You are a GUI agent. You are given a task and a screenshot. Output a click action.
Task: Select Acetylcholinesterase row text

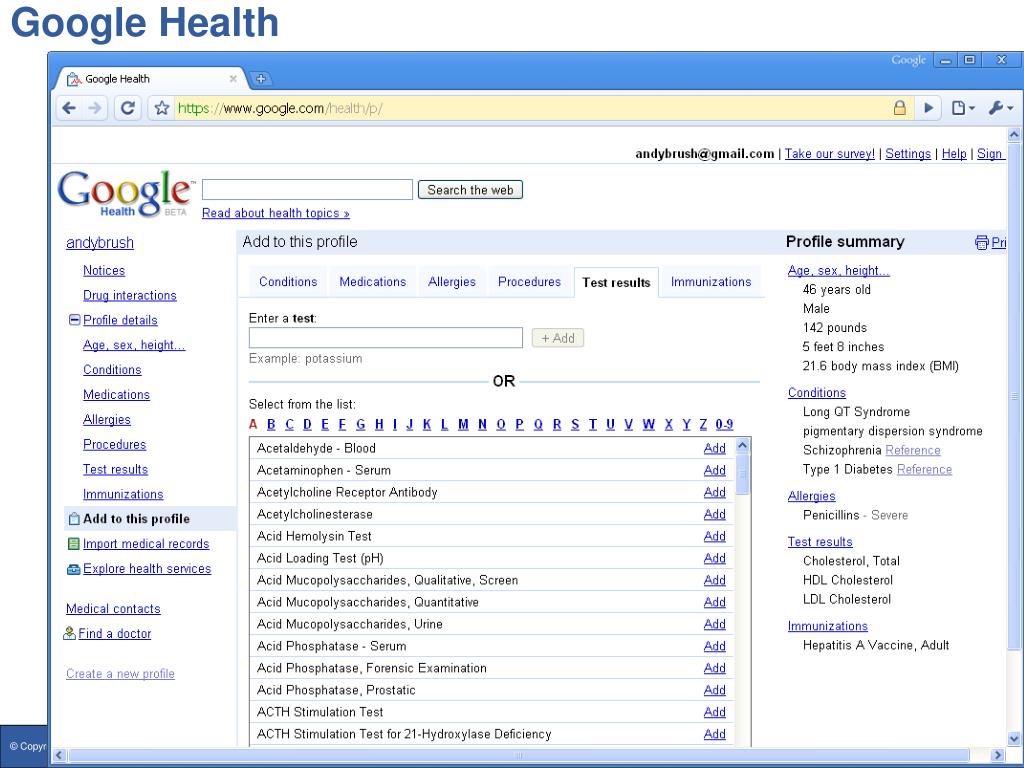[x=314, y=514]
